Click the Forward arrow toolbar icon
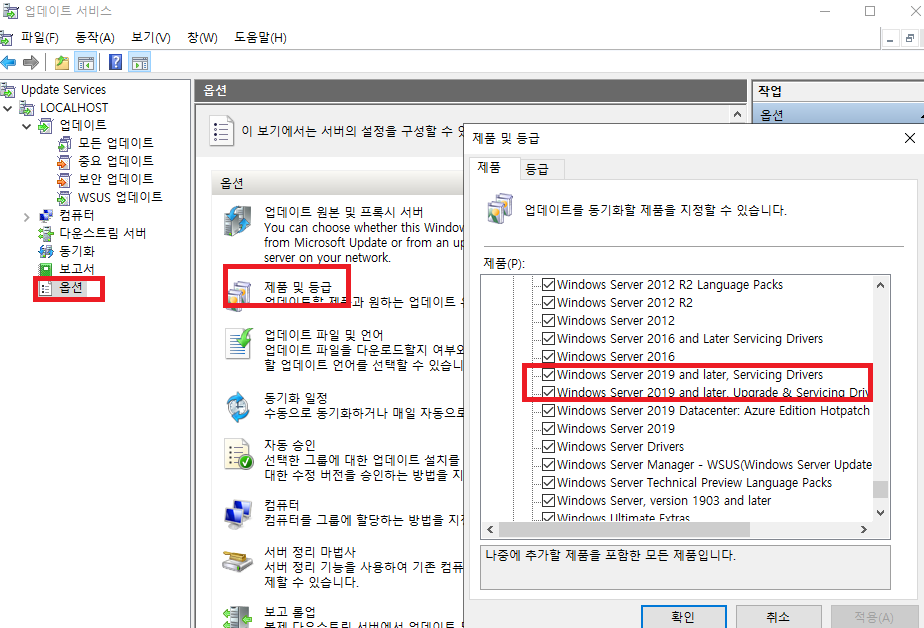 31,62
